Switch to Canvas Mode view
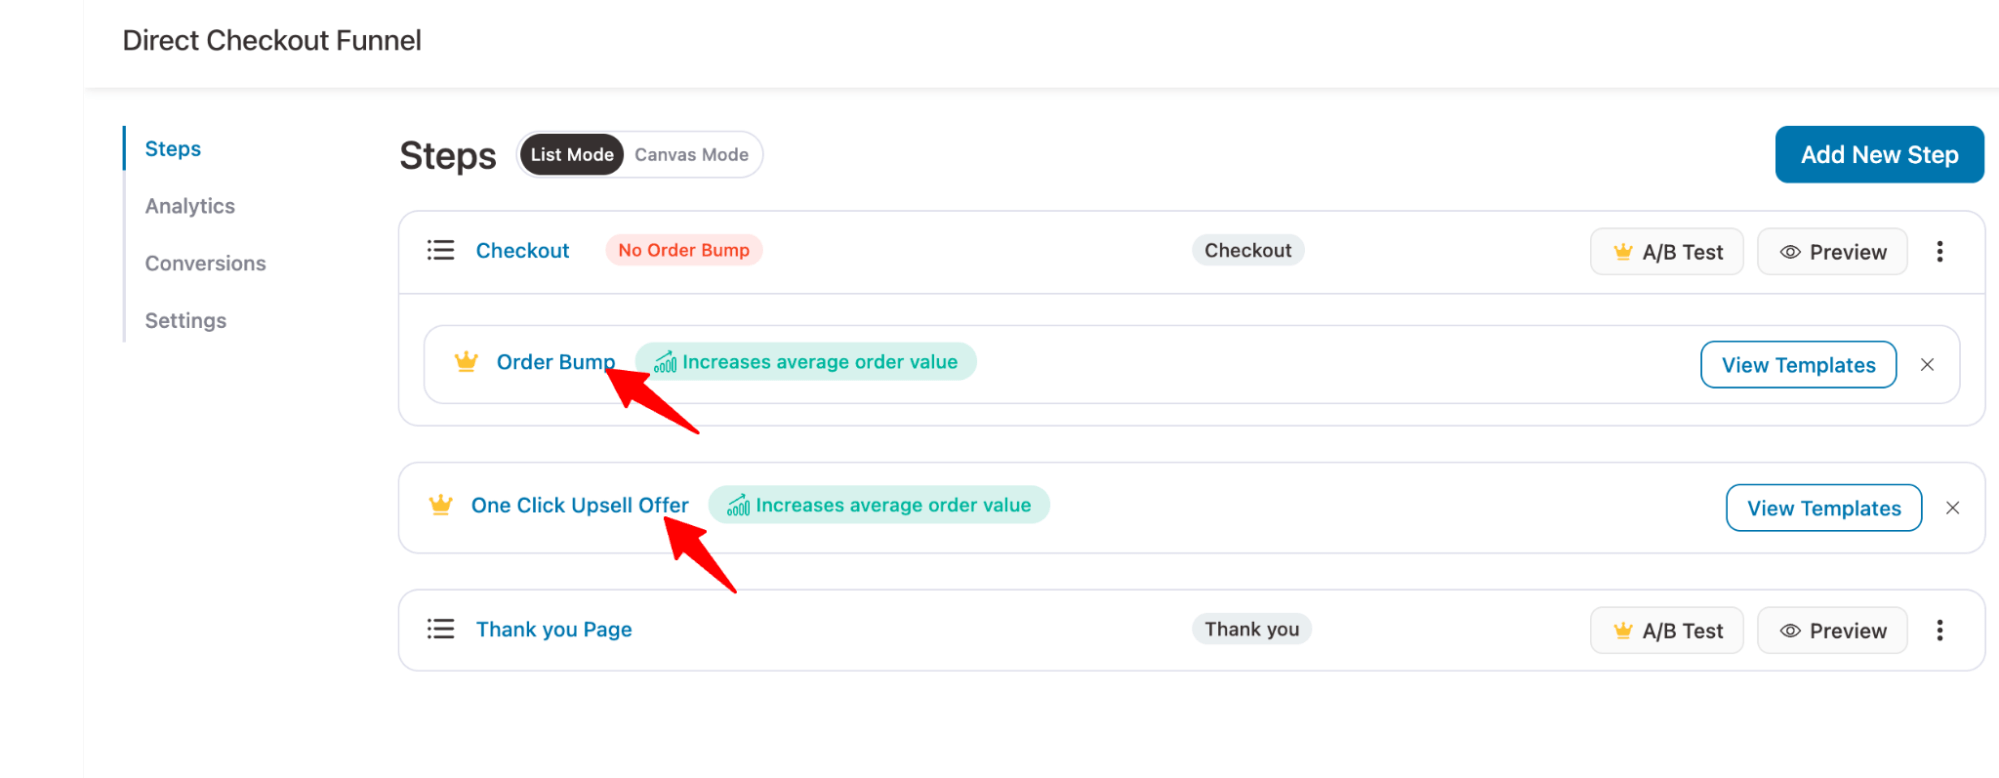Screen dimensions: 1999x778 pyautogui.click(x=691, y=154)
